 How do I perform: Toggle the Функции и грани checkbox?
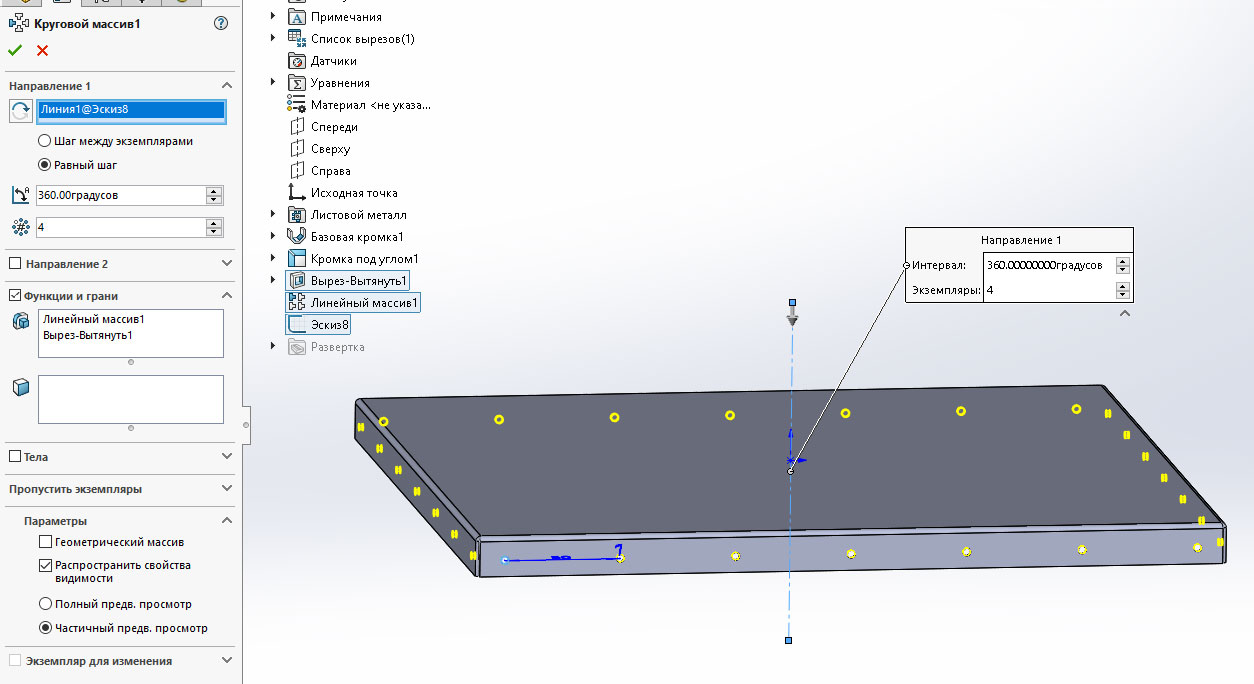pos(15,296)
